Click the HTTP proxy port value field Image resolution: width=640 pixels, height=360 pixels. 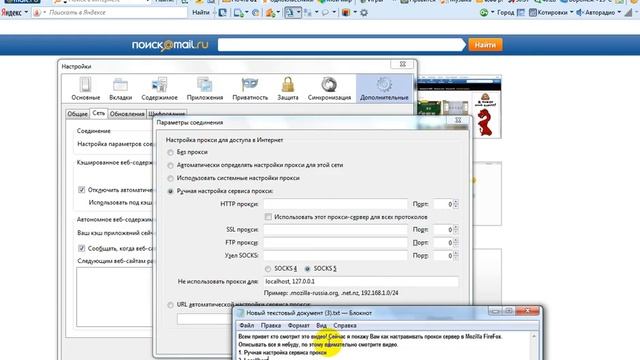[x=443, y=204]
